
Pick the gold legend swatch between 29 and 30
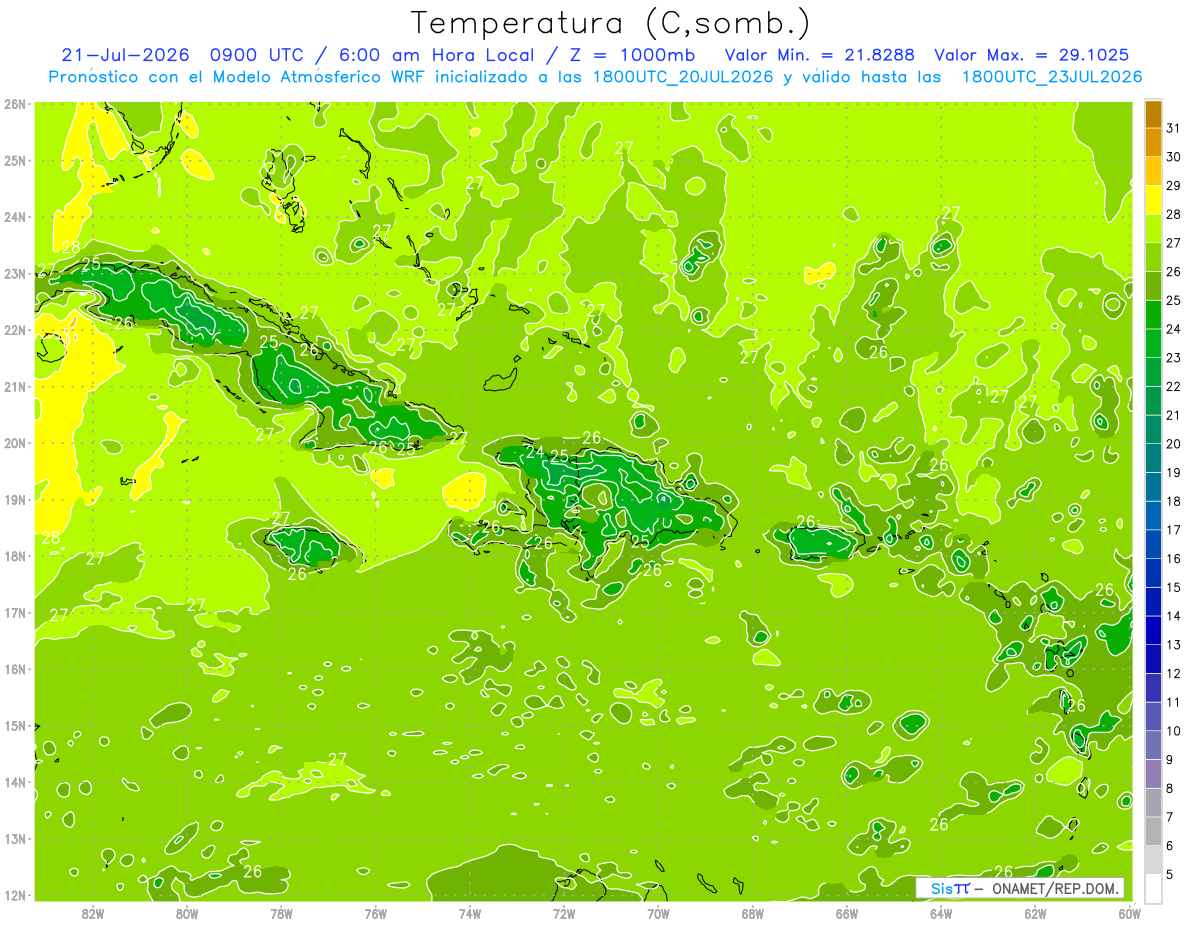[x=1153, y=171]
